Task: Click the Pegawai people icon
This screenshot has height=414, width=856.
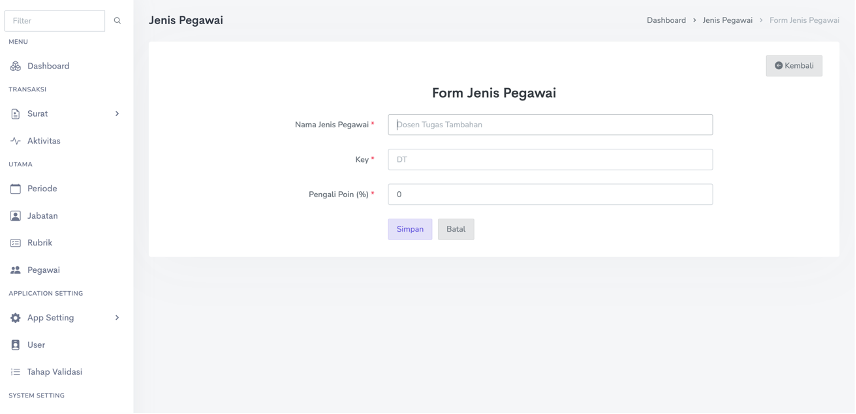Action: 15,270
